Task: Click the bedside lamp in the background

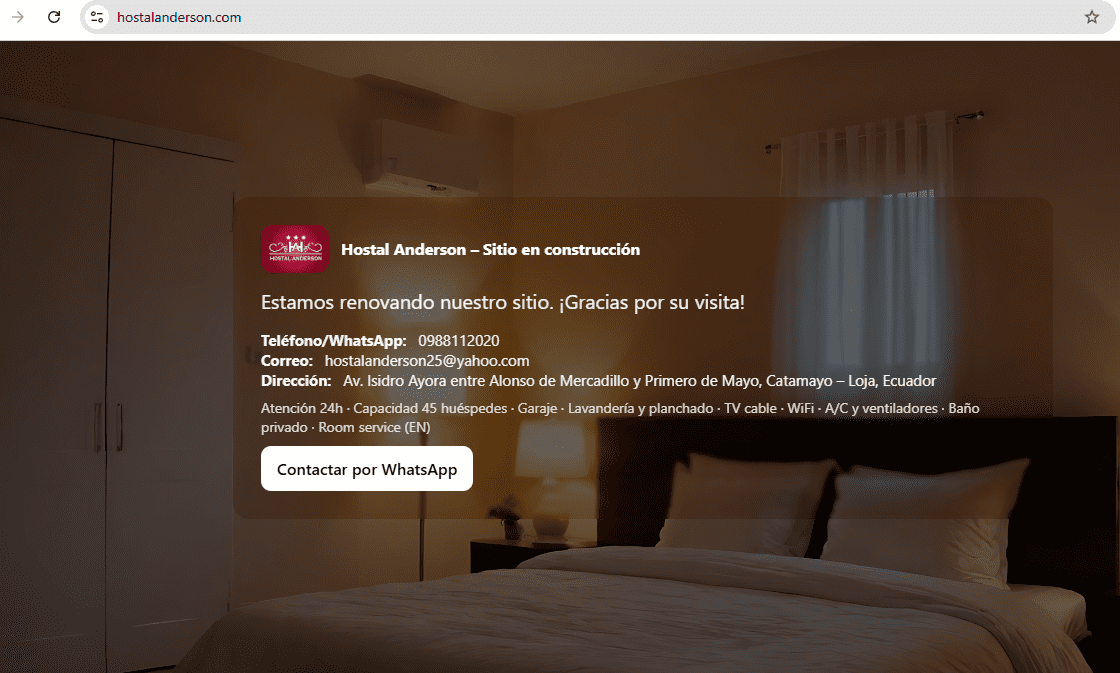Action: click(x=549, y=480)
